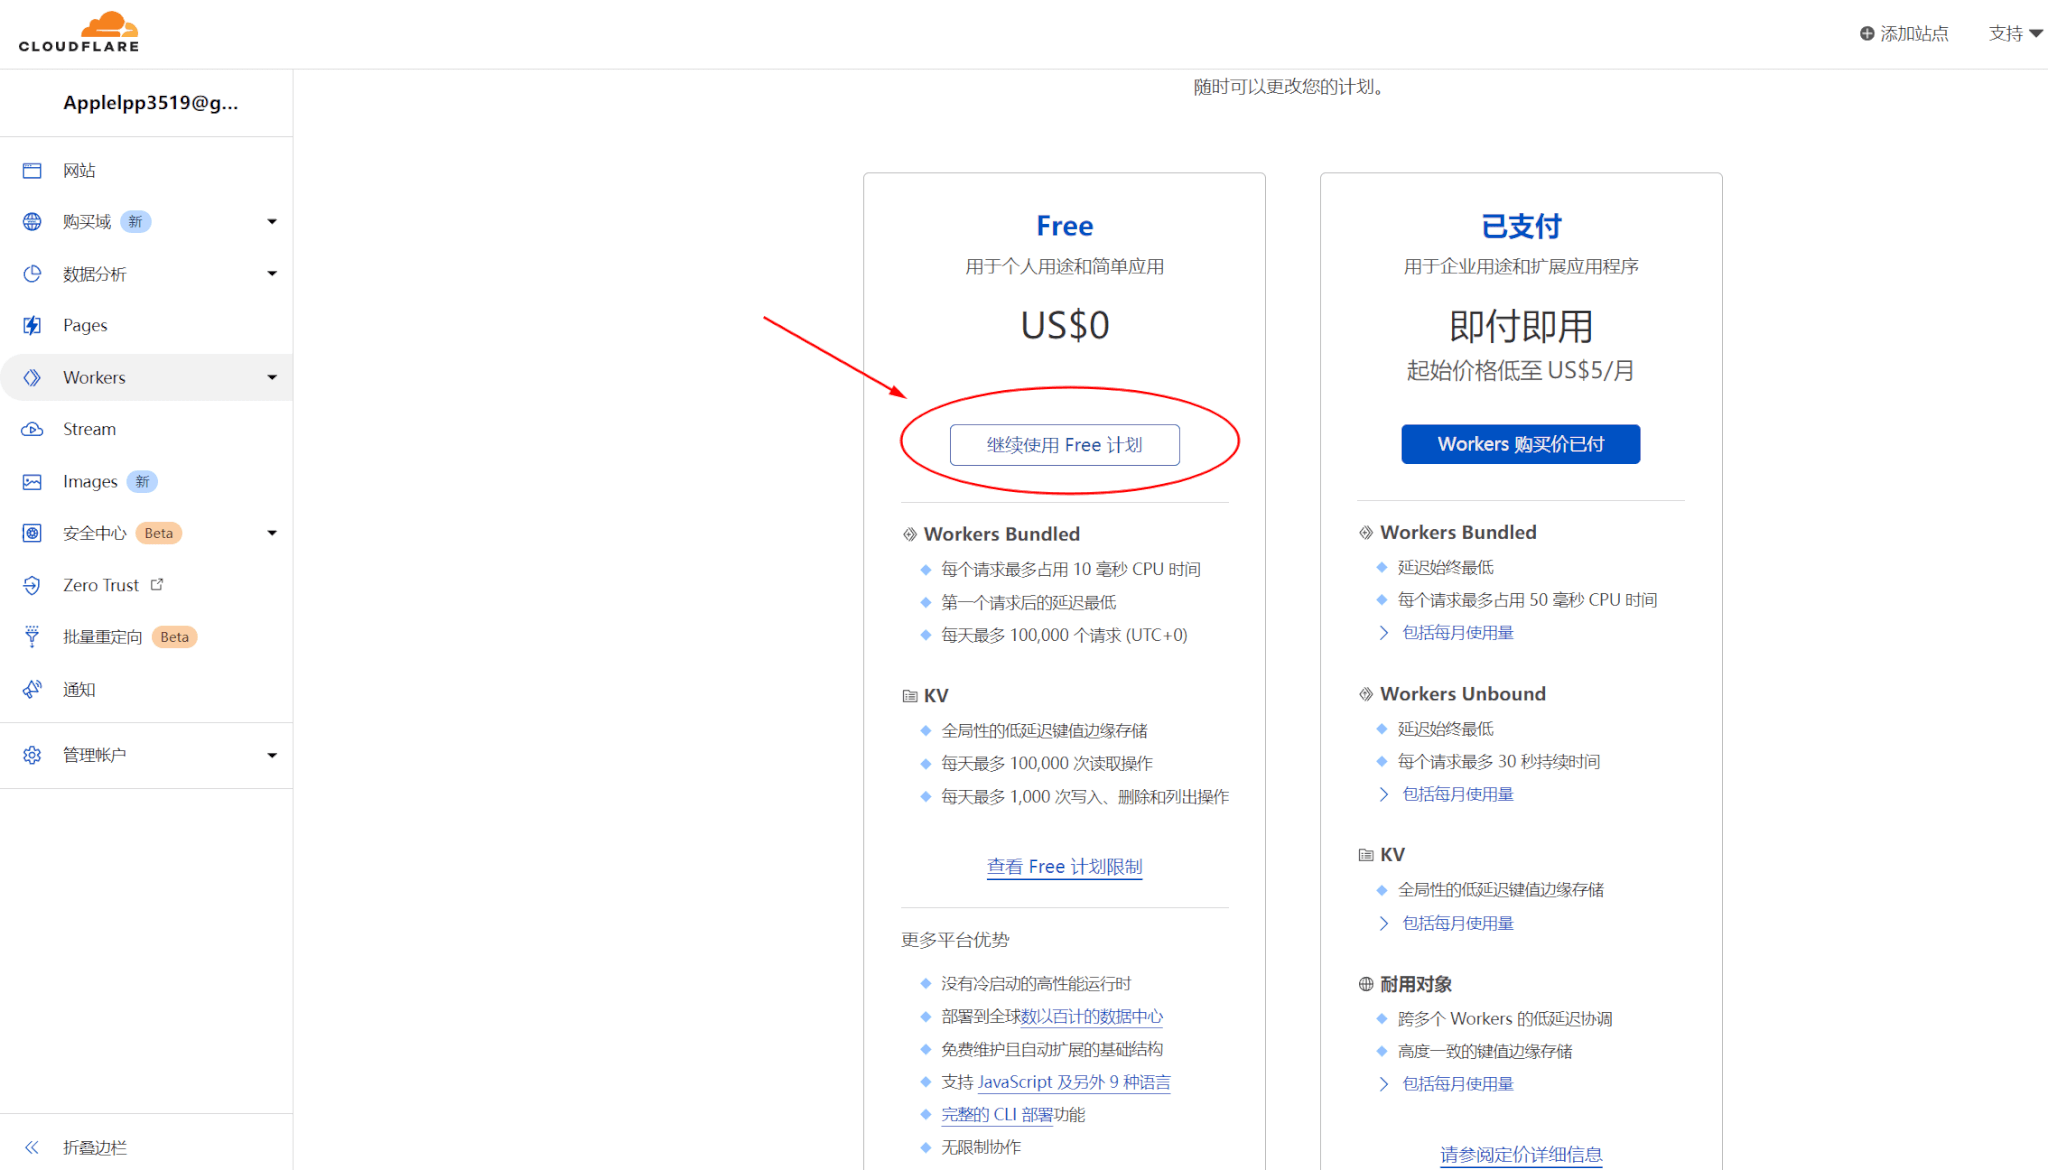
Task: Click the pie chart icon for 数据分析
Action: 32,274
